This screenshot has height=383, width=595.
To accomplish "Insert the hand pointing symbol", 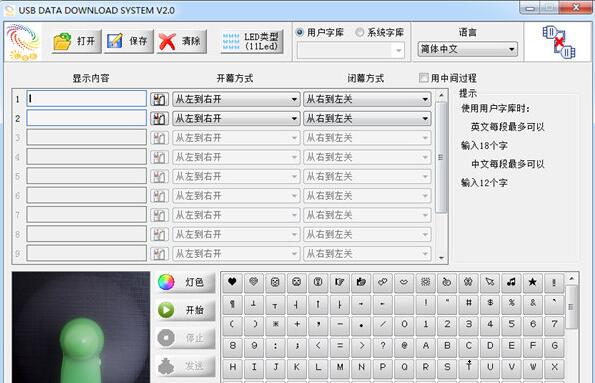I will click(340, 282).
